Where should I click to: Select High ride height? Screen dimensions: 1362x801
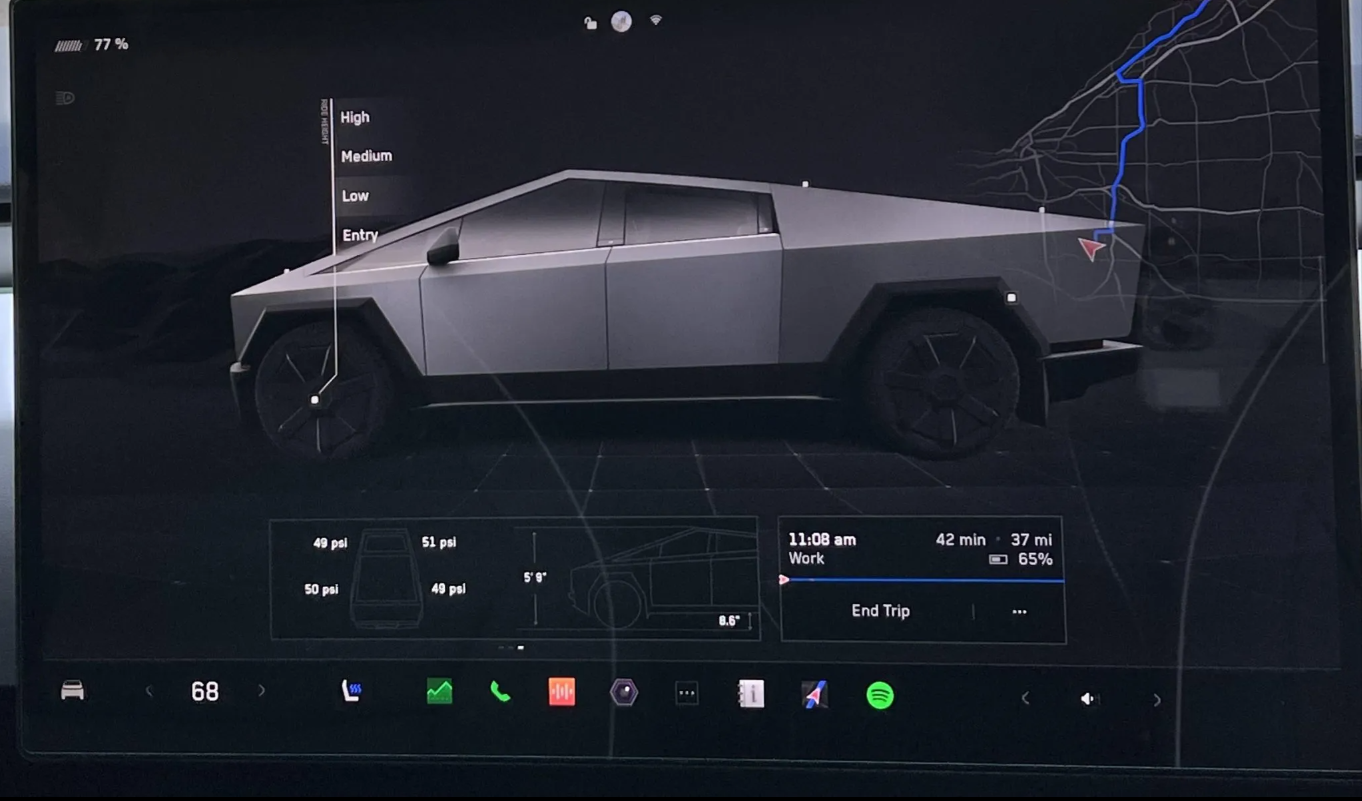click(355, 117)
